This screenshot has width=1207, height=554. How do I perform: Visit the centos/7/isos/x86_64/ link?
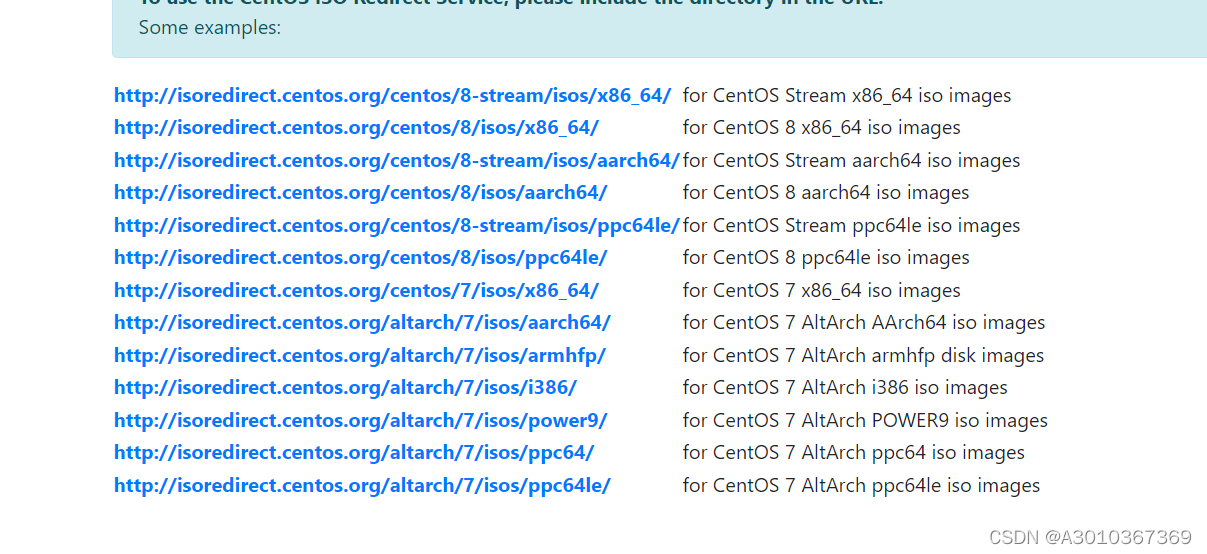tap(356, 291)
